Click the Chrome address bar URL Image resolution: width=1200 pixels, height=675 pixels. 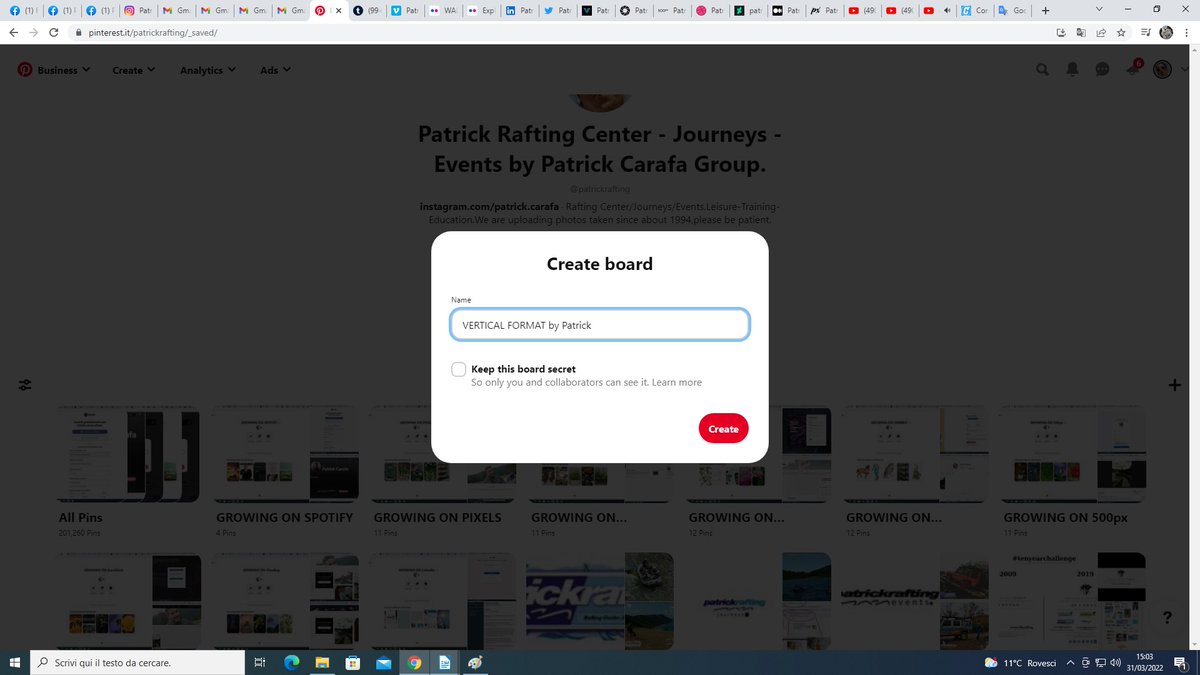pyautogui.click(x=154, y=32)
